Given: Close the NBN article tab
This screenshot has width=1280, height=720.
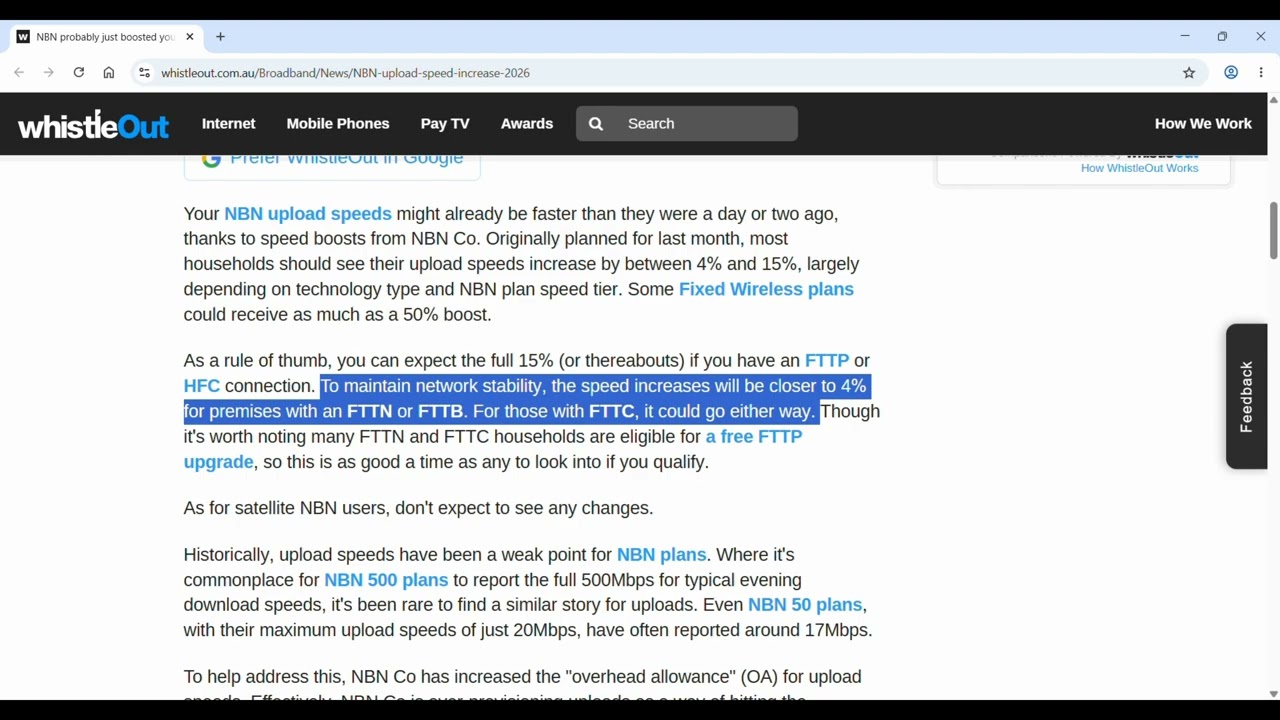Looking at the screenshot, I should (x=190, y=37).
